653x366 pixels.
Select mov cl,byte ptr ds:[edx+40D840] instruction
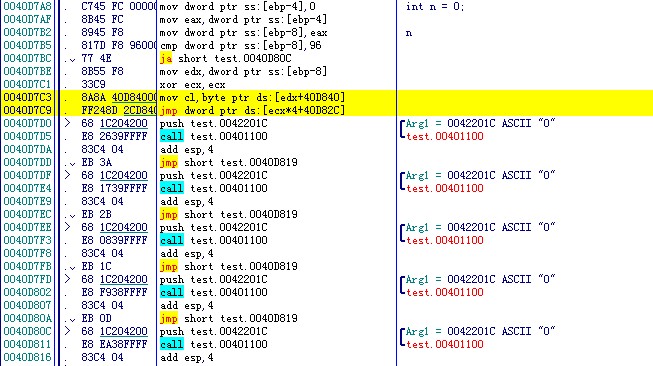252,97
